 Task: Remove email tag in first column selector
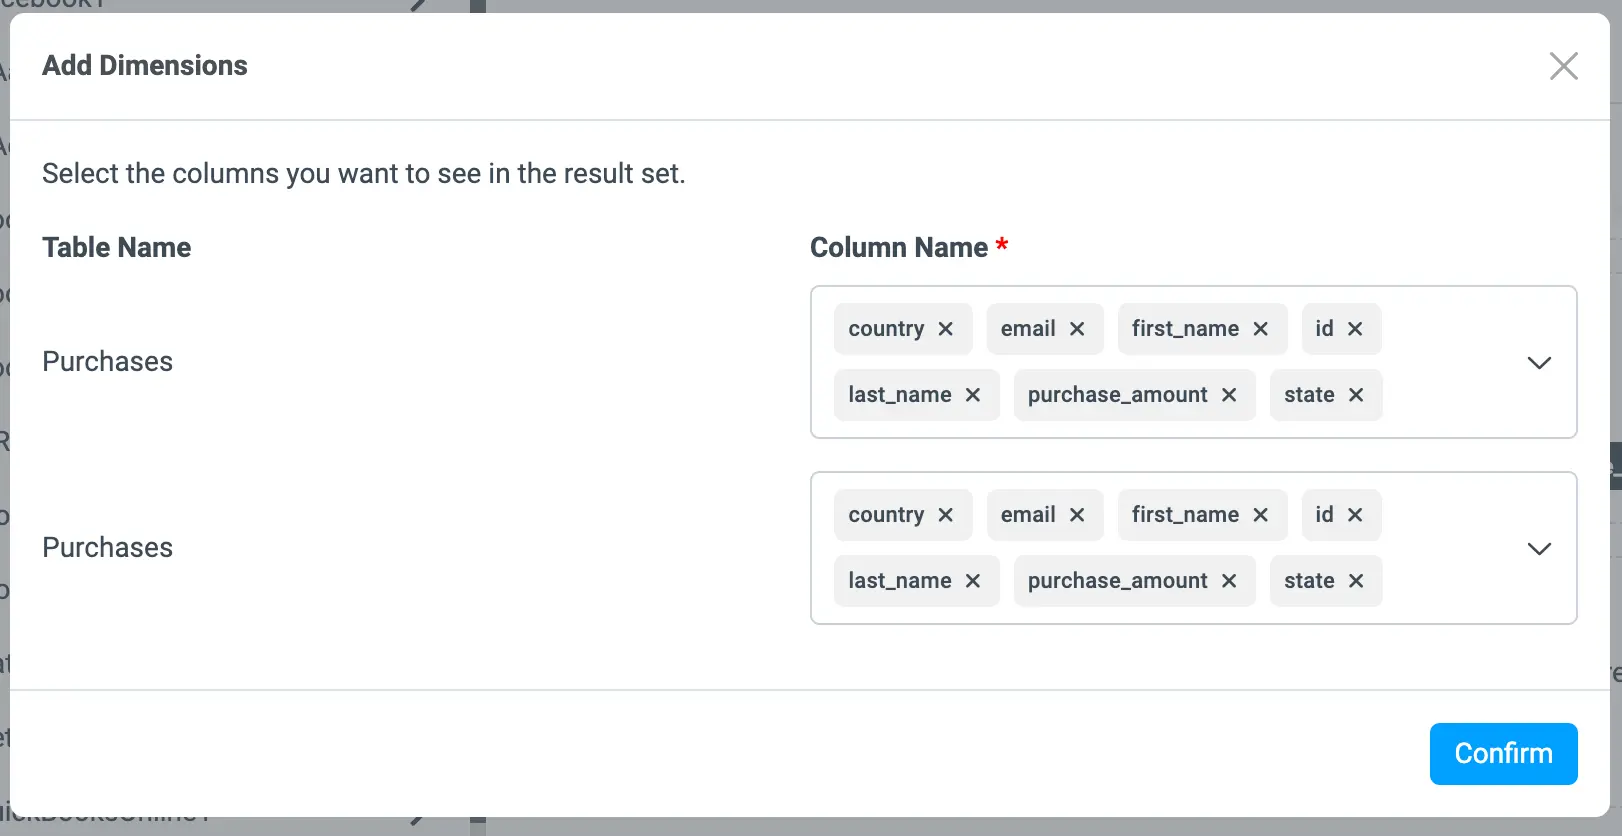point(1077,329)
